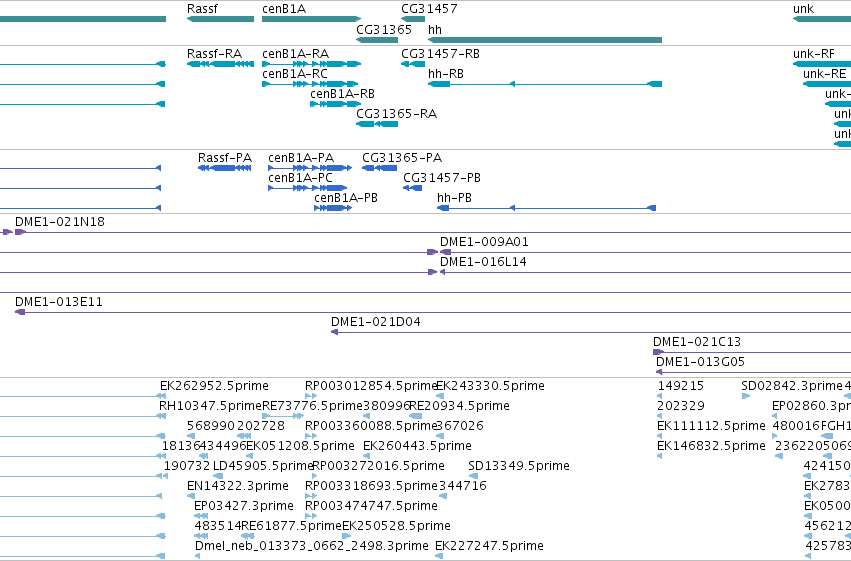Click the CG31457-PB coding feature

(x=412, y=188)
